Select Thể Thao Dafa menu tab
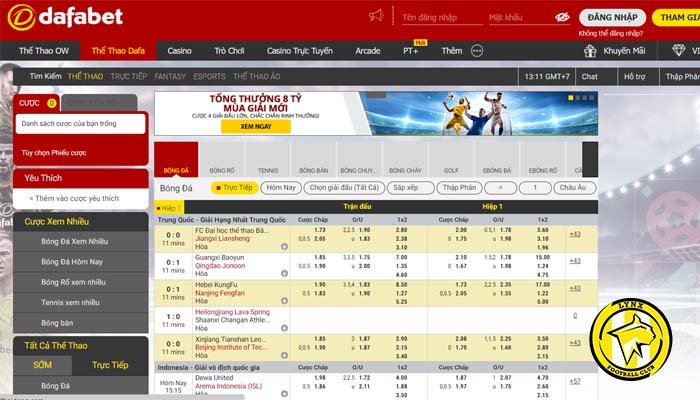 [118, 51]
